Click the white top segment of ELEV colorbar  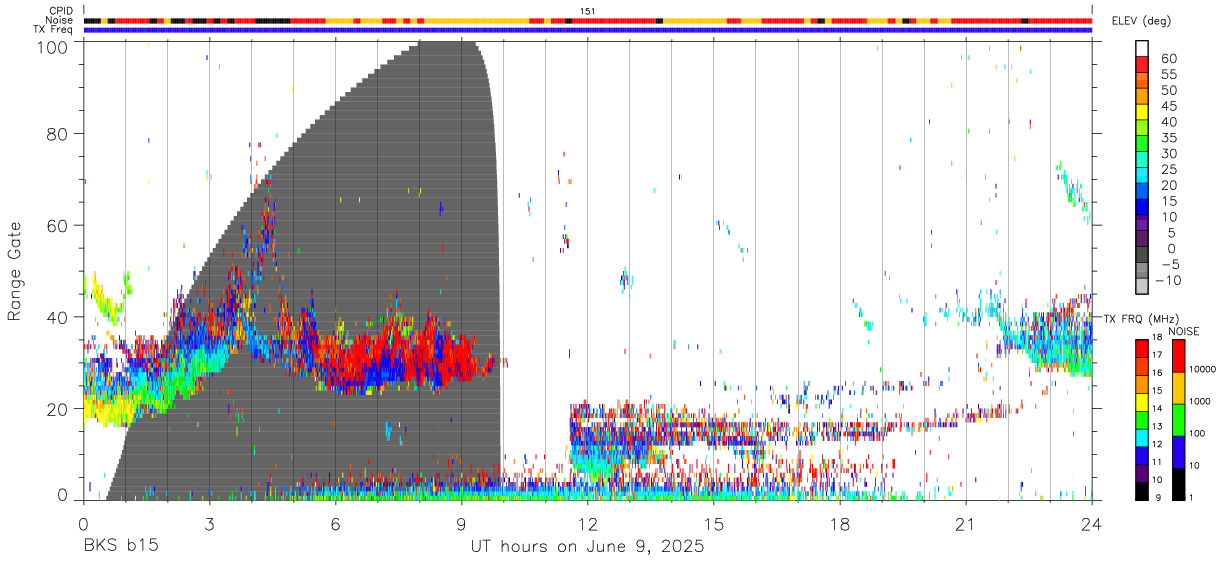click(x=1142, y=48)
